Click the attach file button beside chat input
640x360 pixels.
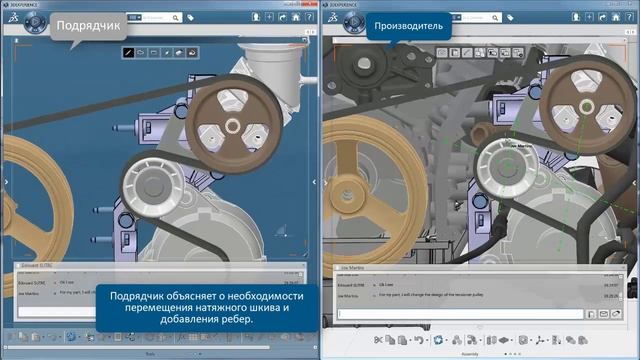click(591, 314)
